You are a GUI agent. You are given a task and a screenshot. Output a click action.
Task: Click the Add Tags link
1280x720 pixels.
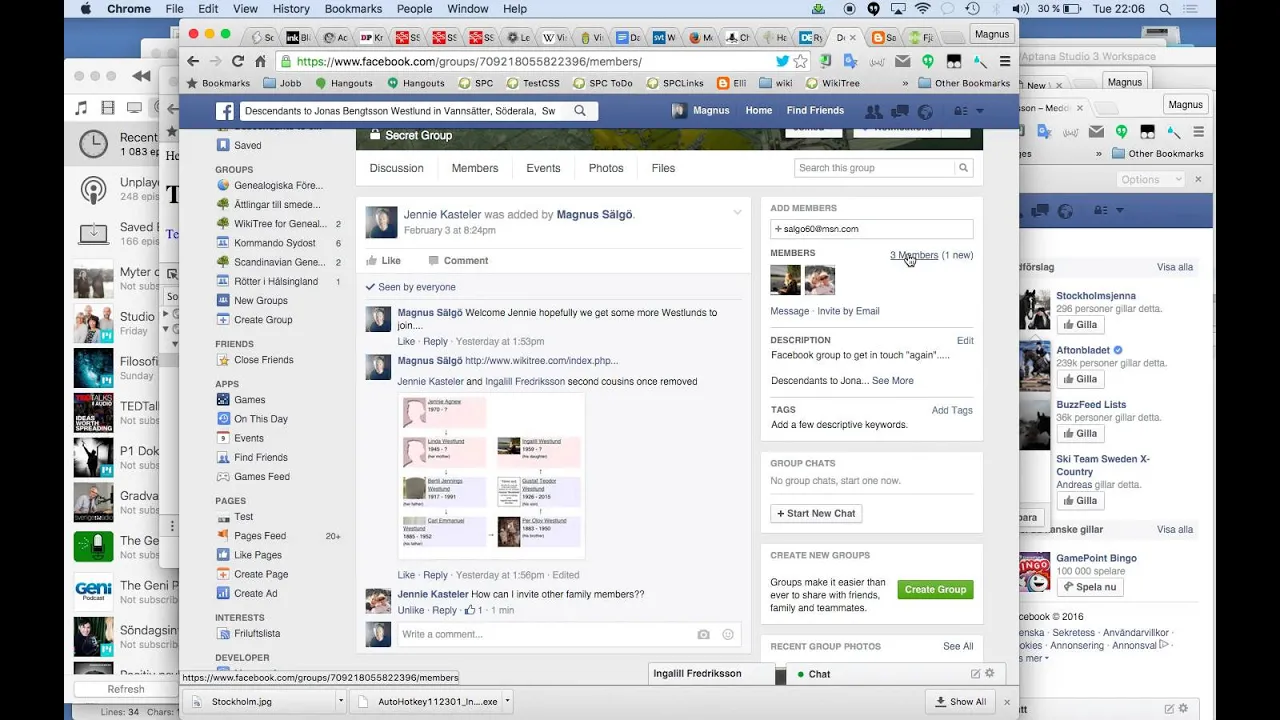click(x=952, y=410)
